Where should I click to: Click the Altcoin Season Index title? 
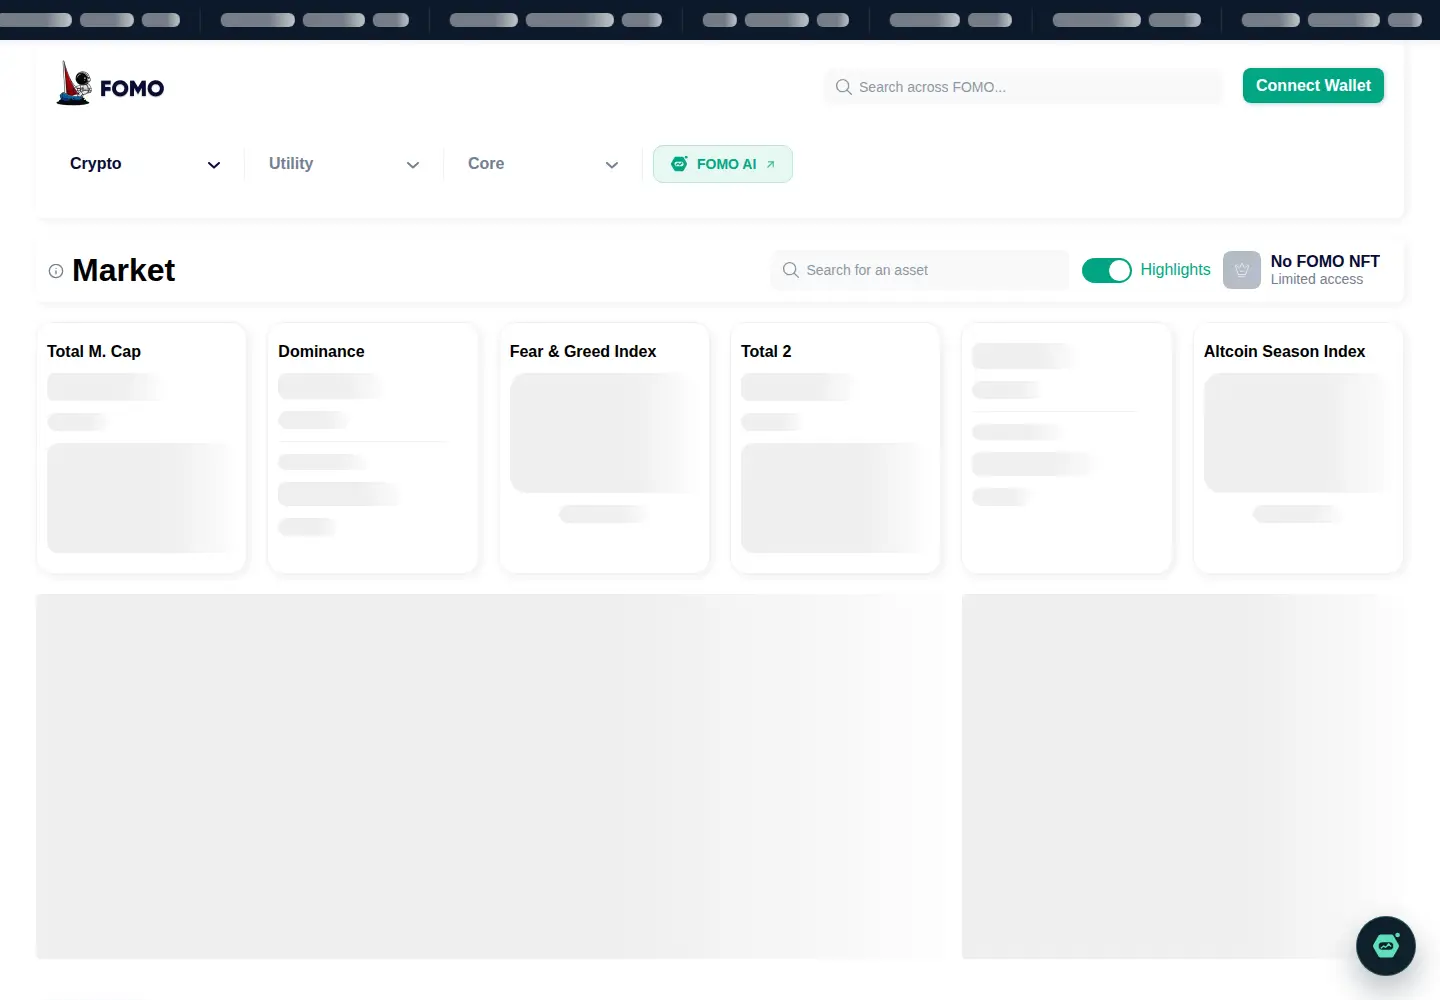(x=1284, y=352)
